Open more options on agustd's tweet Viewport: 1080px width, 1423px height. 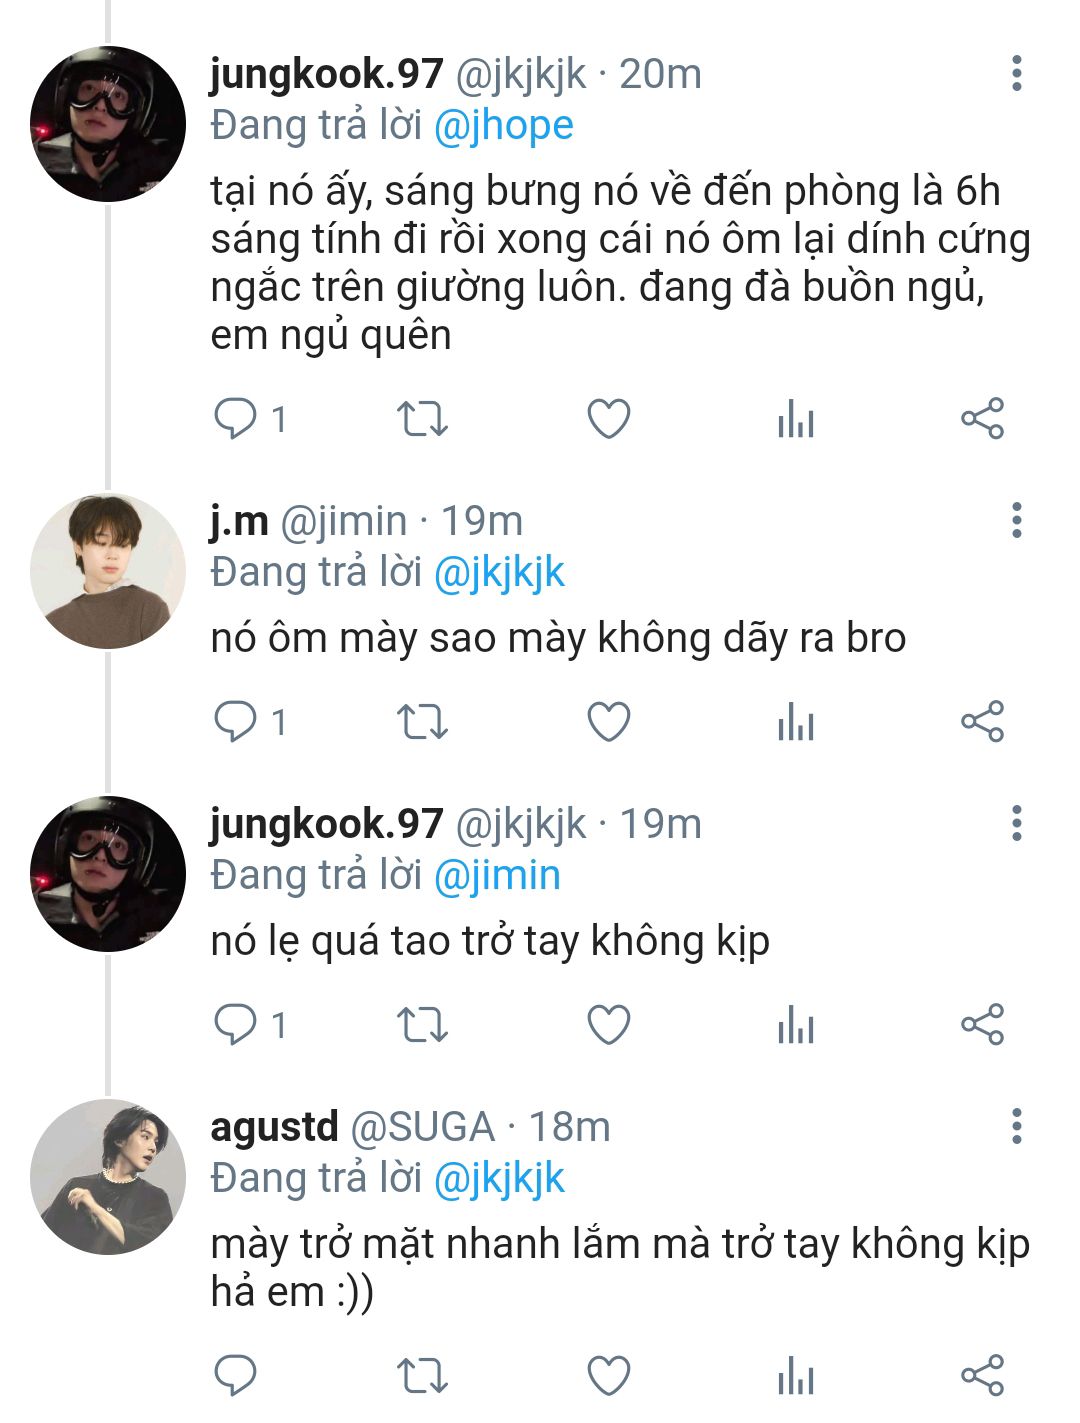1017,1127
